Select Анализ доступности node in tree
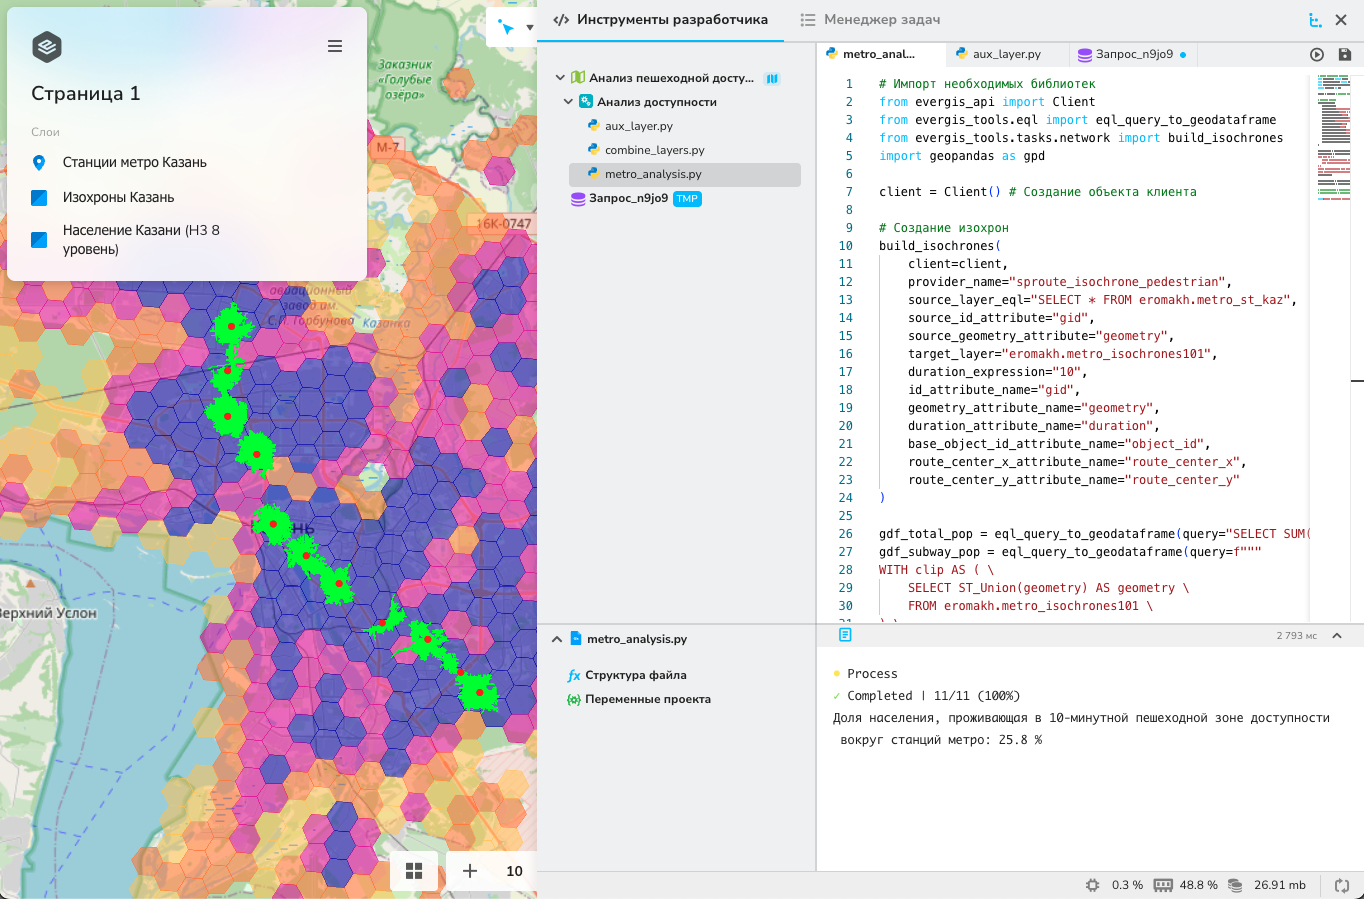The height and width of the screenshot is (899, 1364). pos(657,102)
